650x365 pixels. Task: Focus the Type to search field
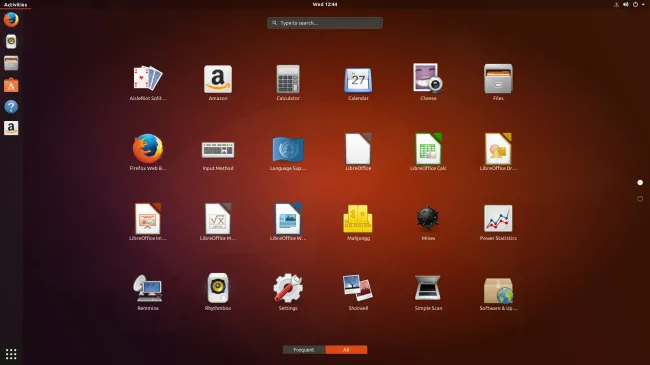click(325, 23)
